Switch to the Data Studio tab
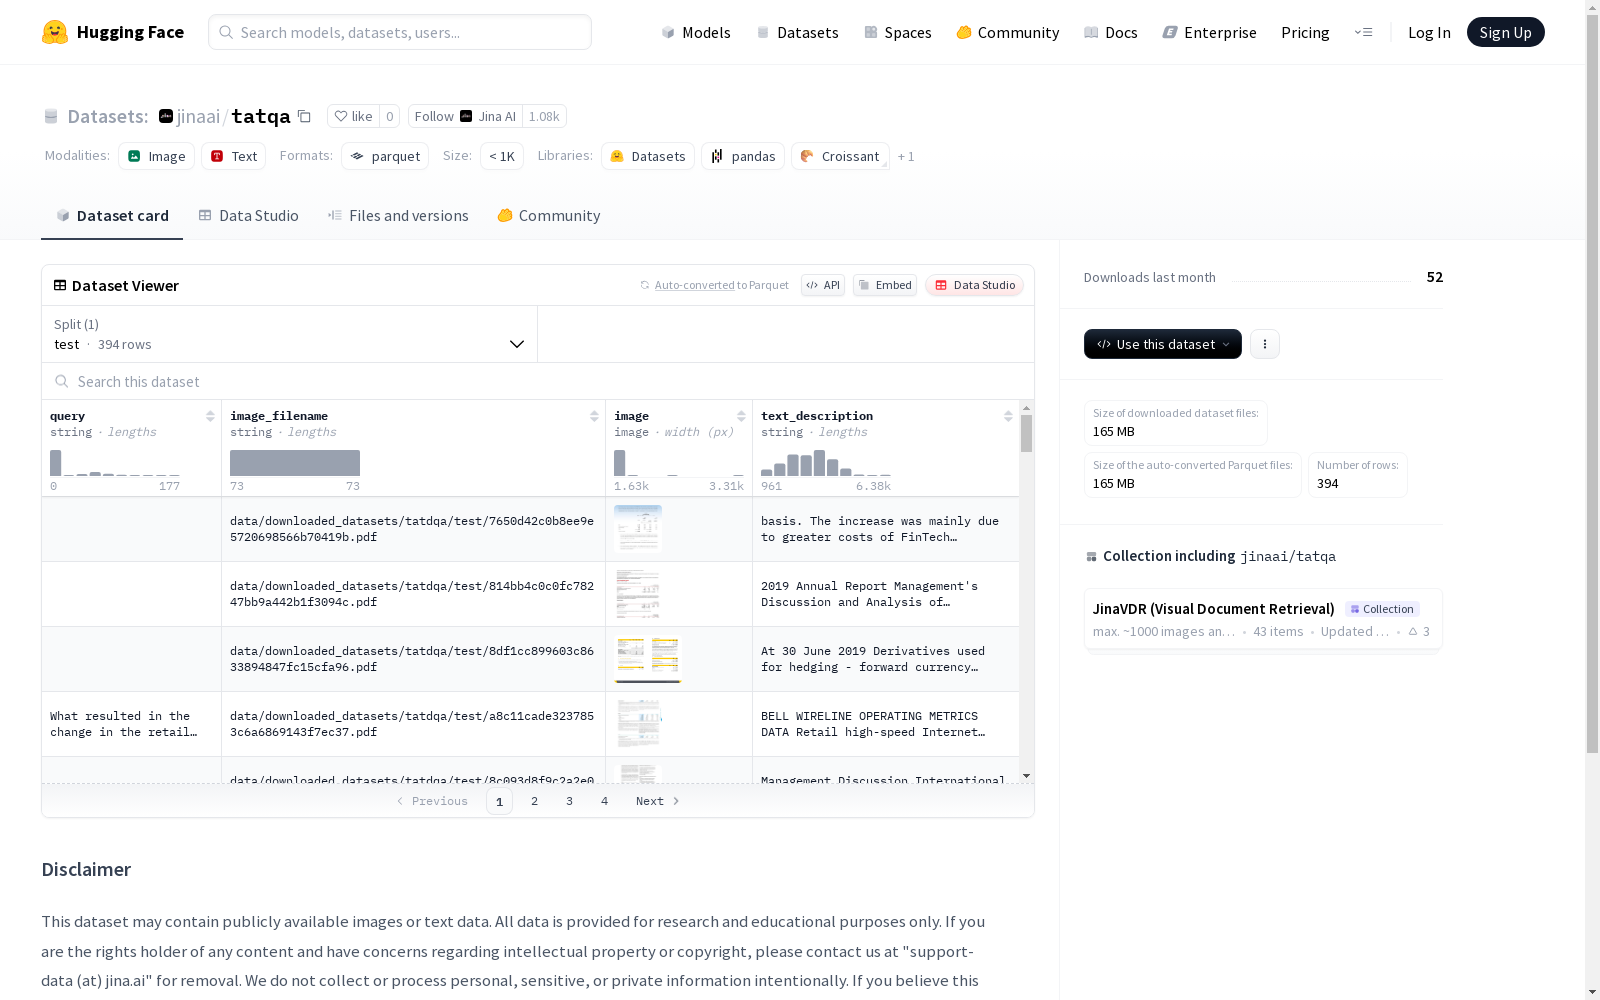 (x=248, y=216)
